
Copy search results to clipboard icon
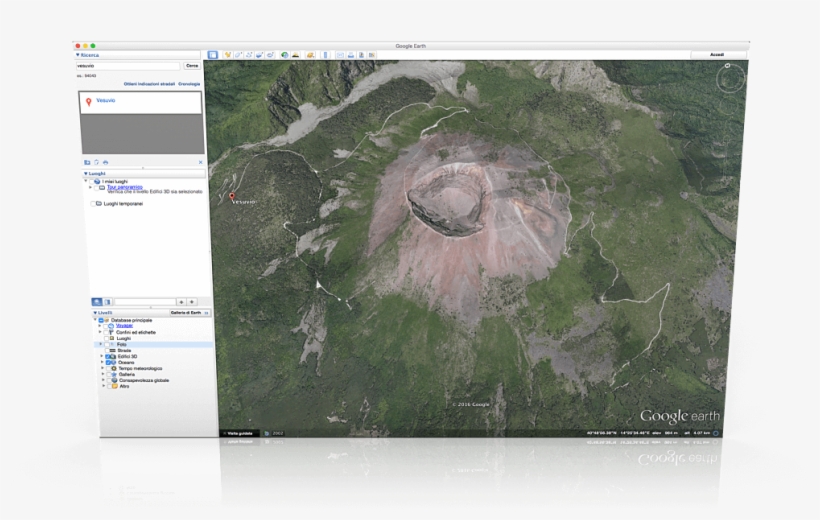coord(96,163)
